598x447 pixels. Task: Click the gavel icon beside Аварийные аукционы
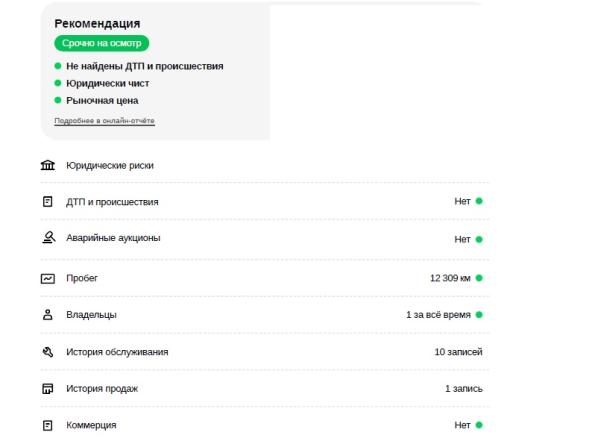click(x=48, y=238)
